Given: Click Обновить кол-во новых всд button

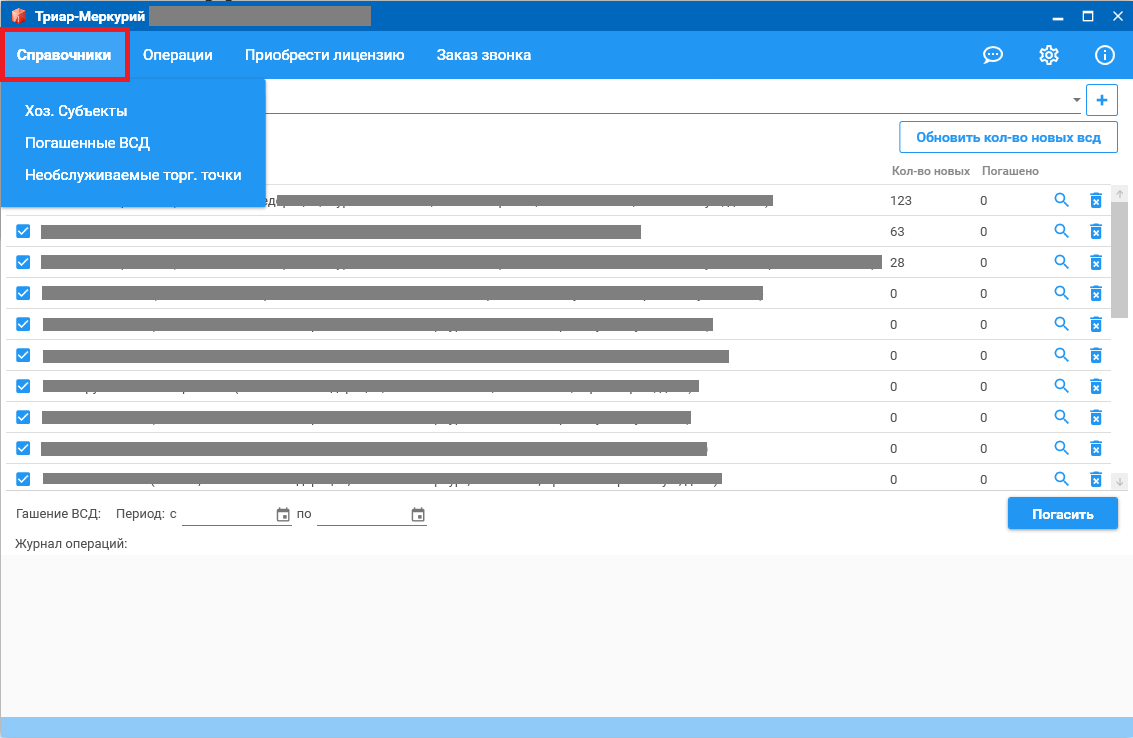Looking at the screenshot, I should click(1008, 137).
